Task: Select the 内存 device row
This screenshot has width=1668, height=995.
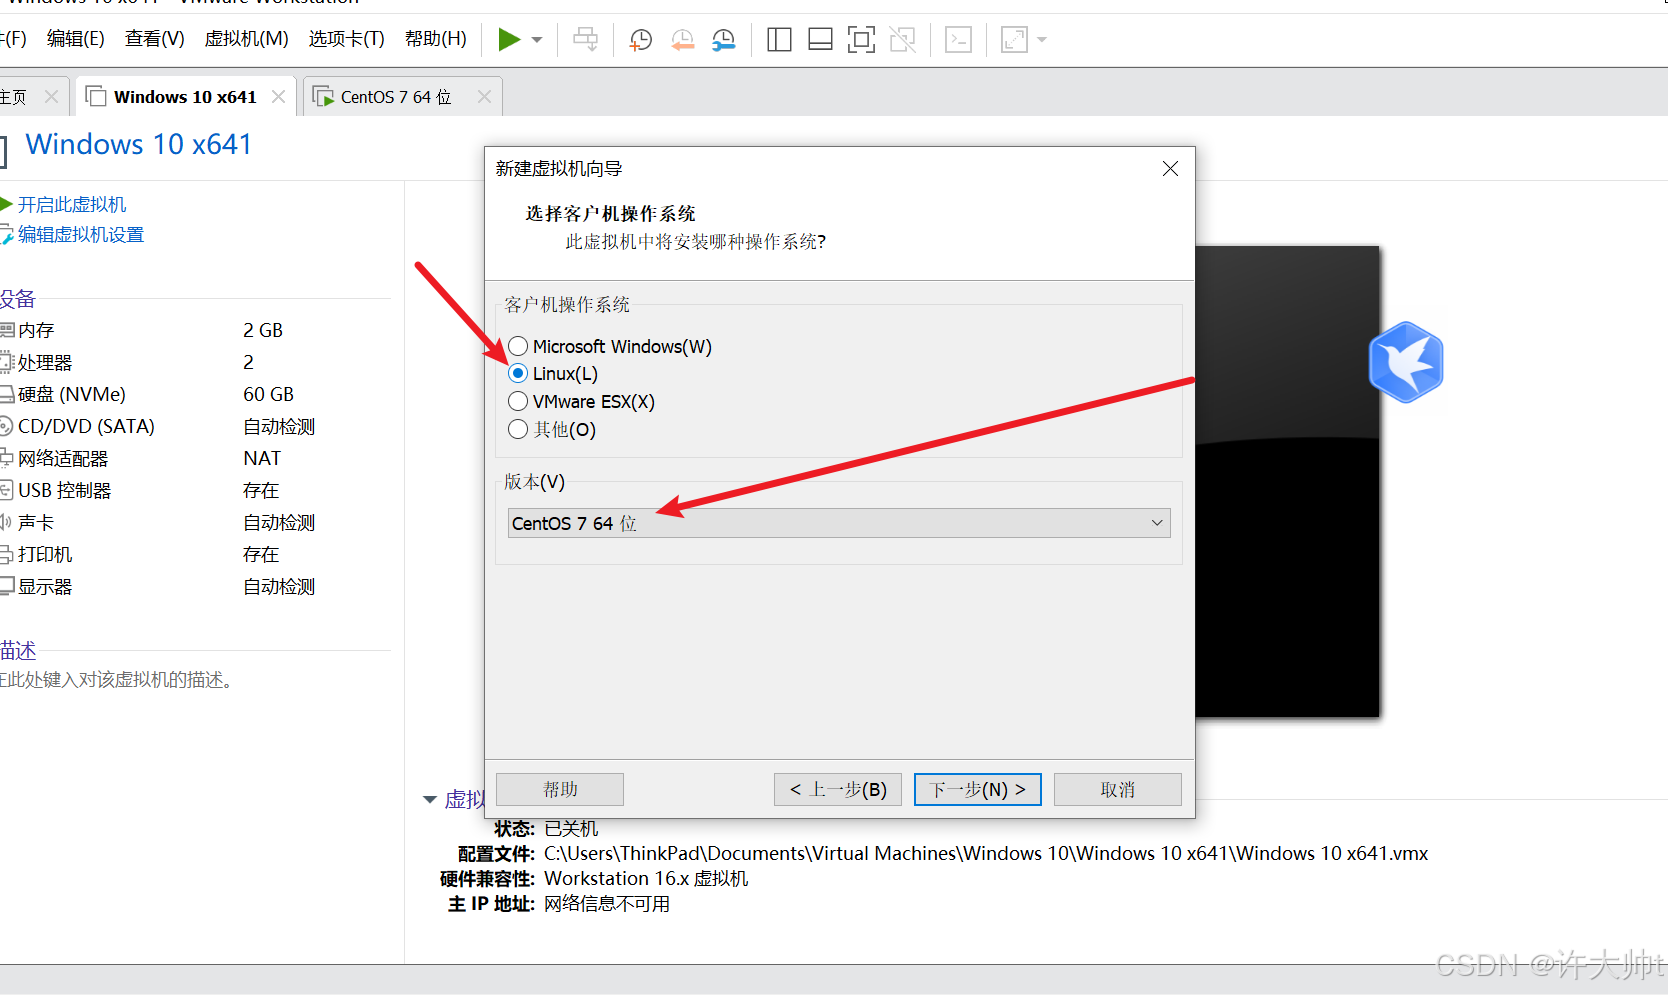Action: 195,330
